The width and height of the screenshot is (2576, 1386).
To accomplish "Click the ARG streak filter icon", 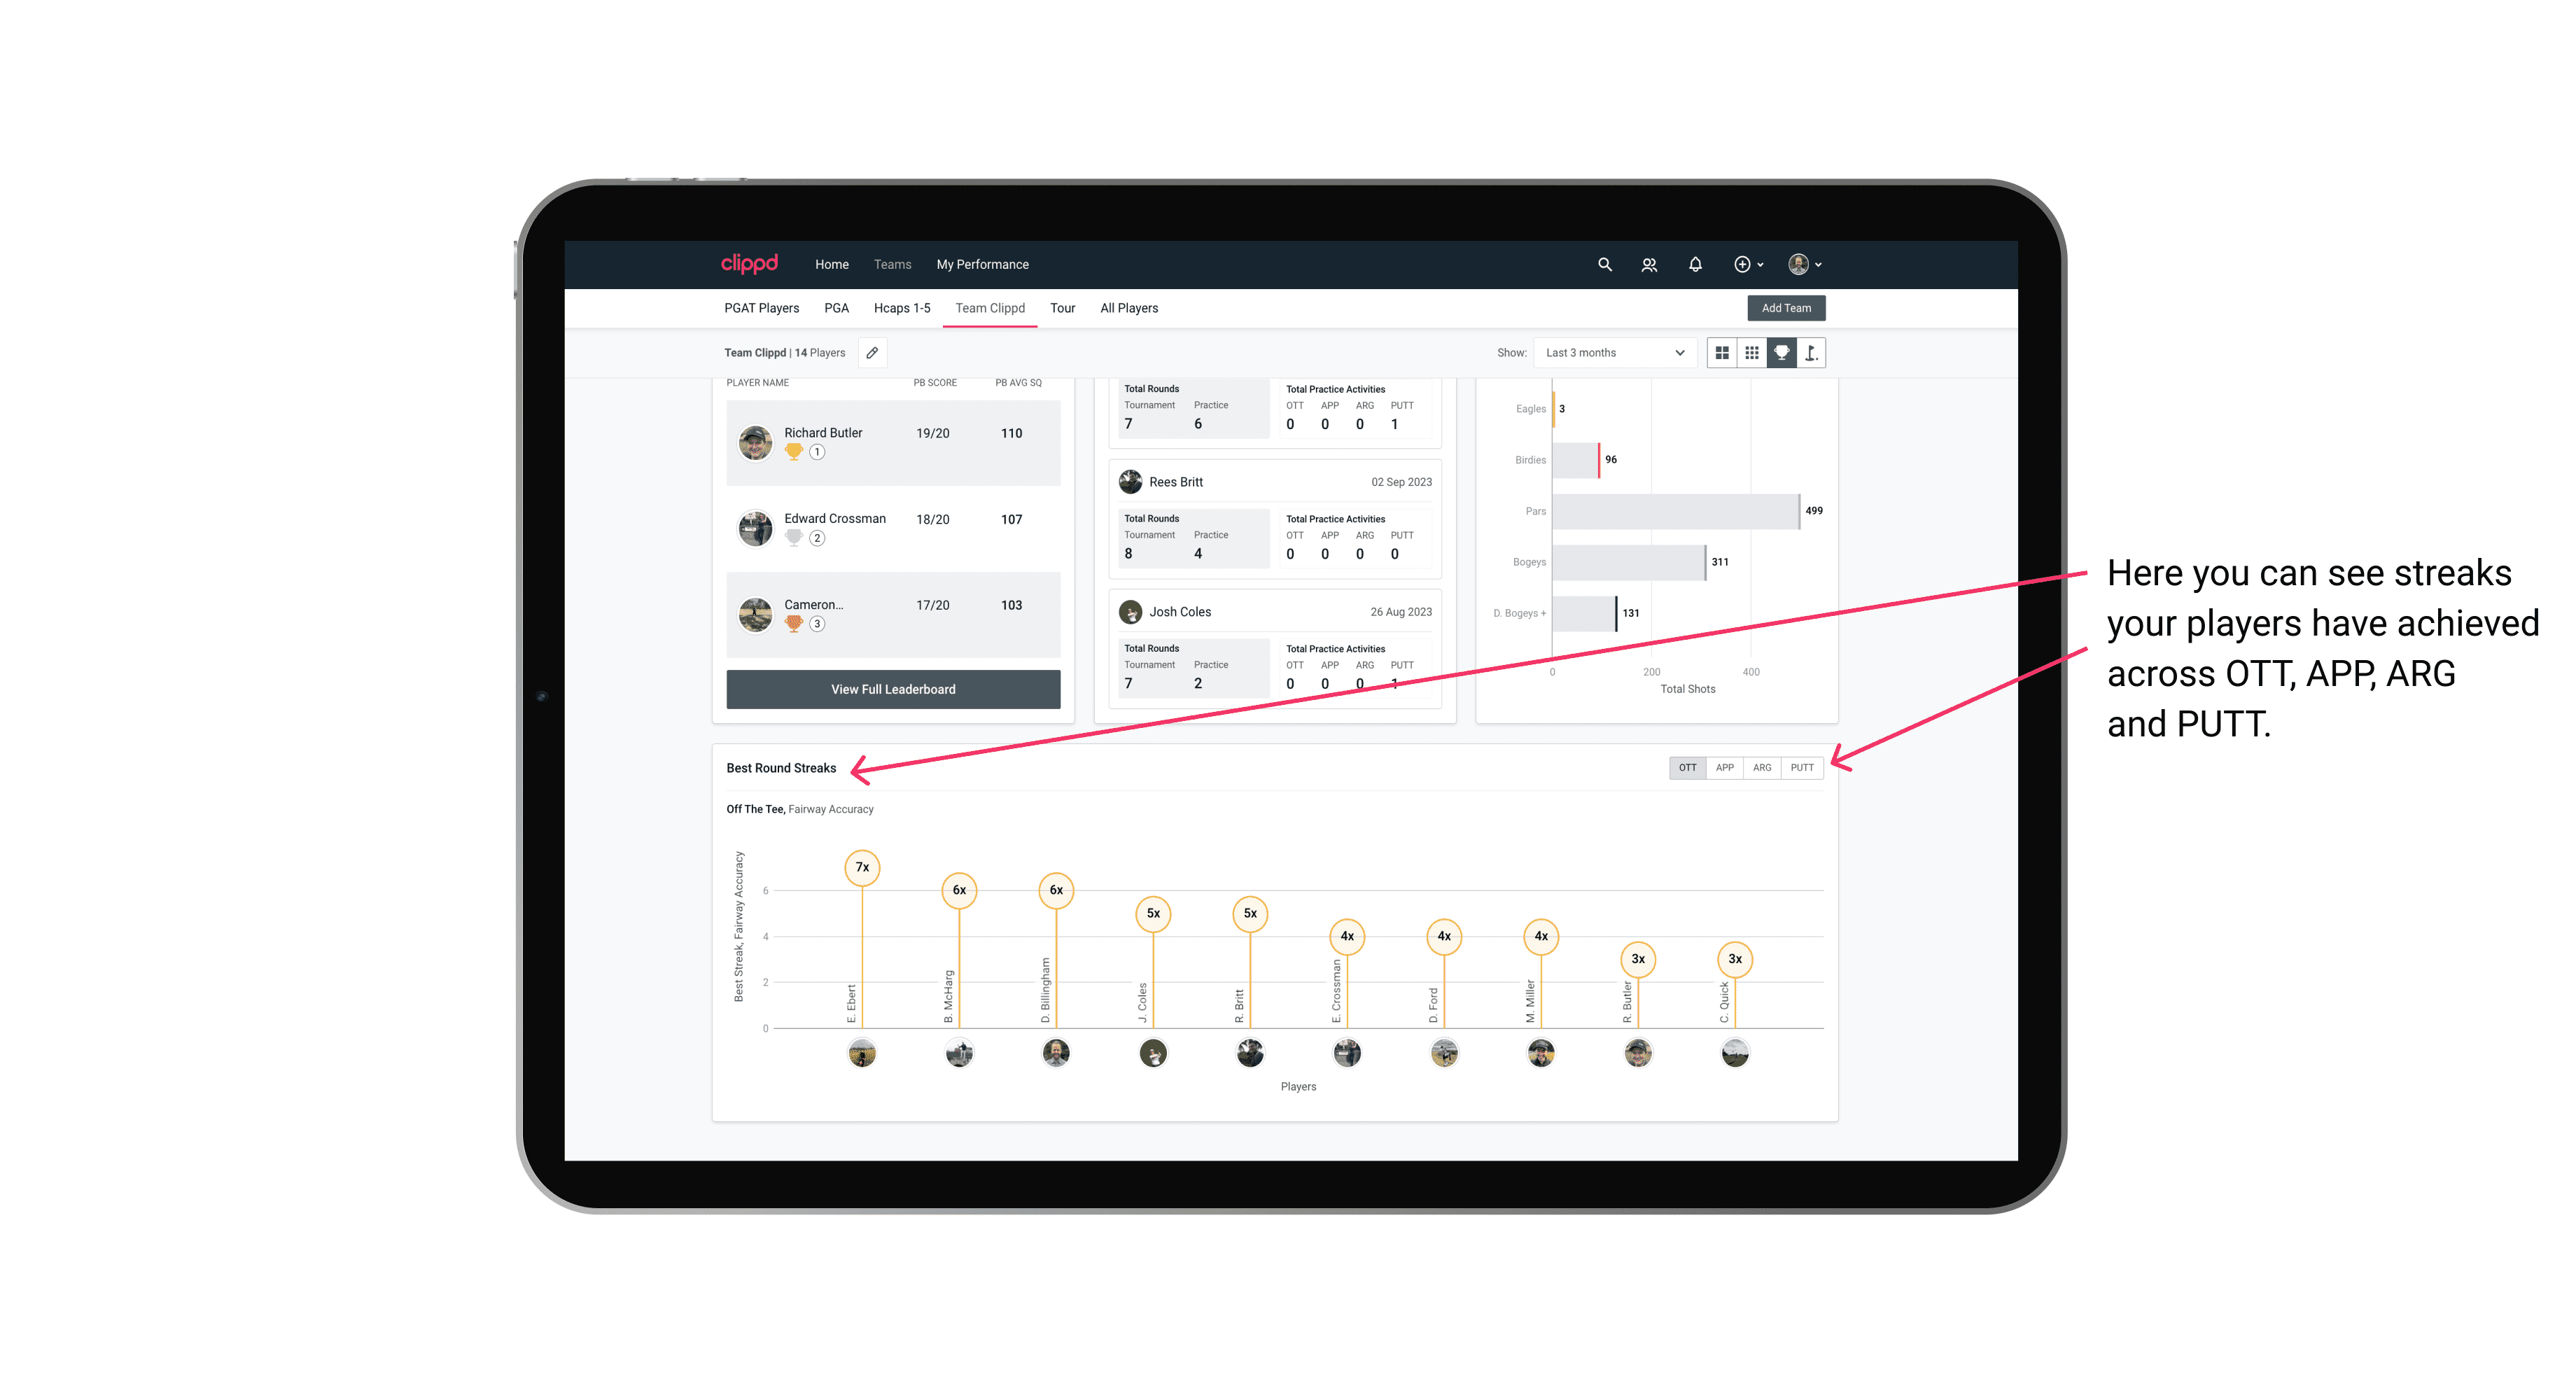I will (x=1763, y=768).
